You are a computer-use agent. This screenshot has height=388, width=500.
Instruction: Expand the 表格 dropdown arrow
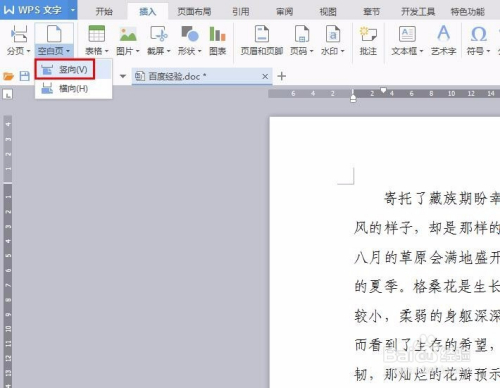107,51
